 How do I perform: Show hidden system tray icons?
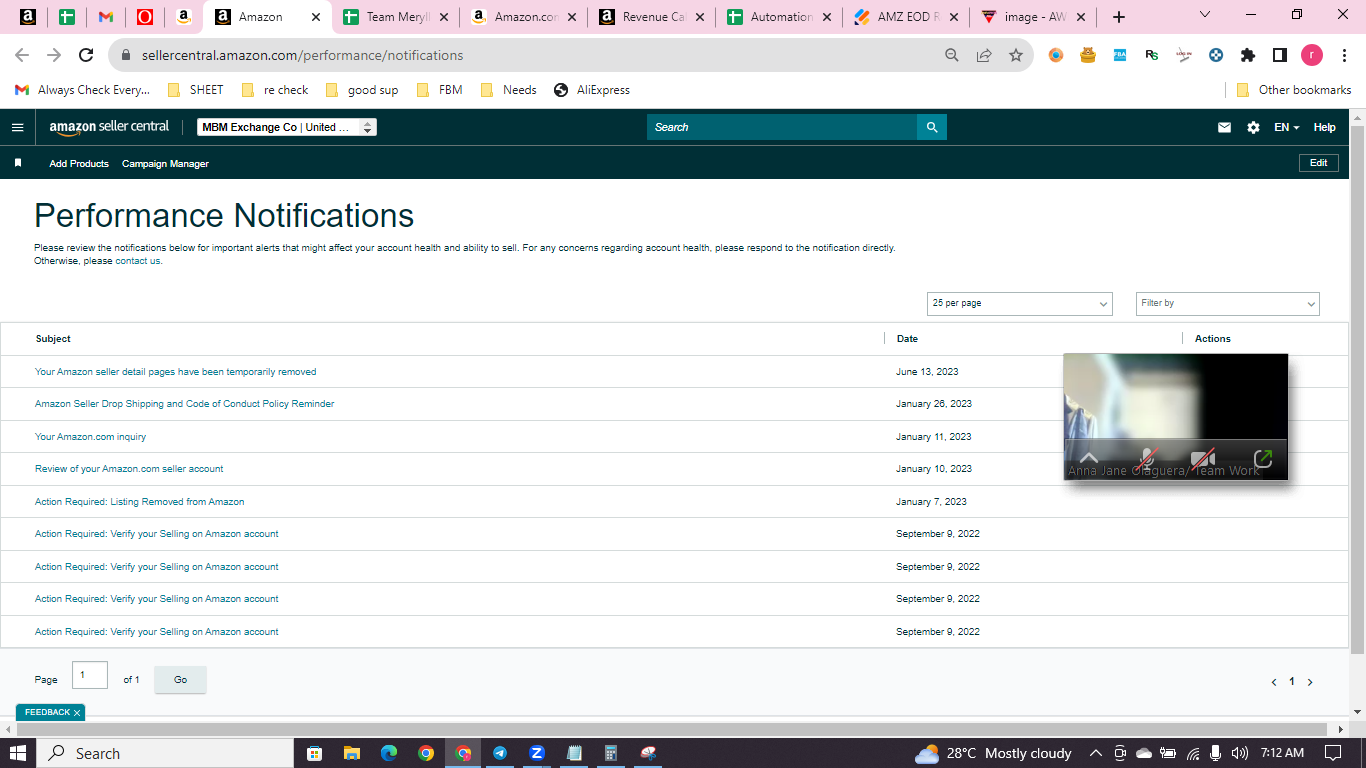(1095, 753)
